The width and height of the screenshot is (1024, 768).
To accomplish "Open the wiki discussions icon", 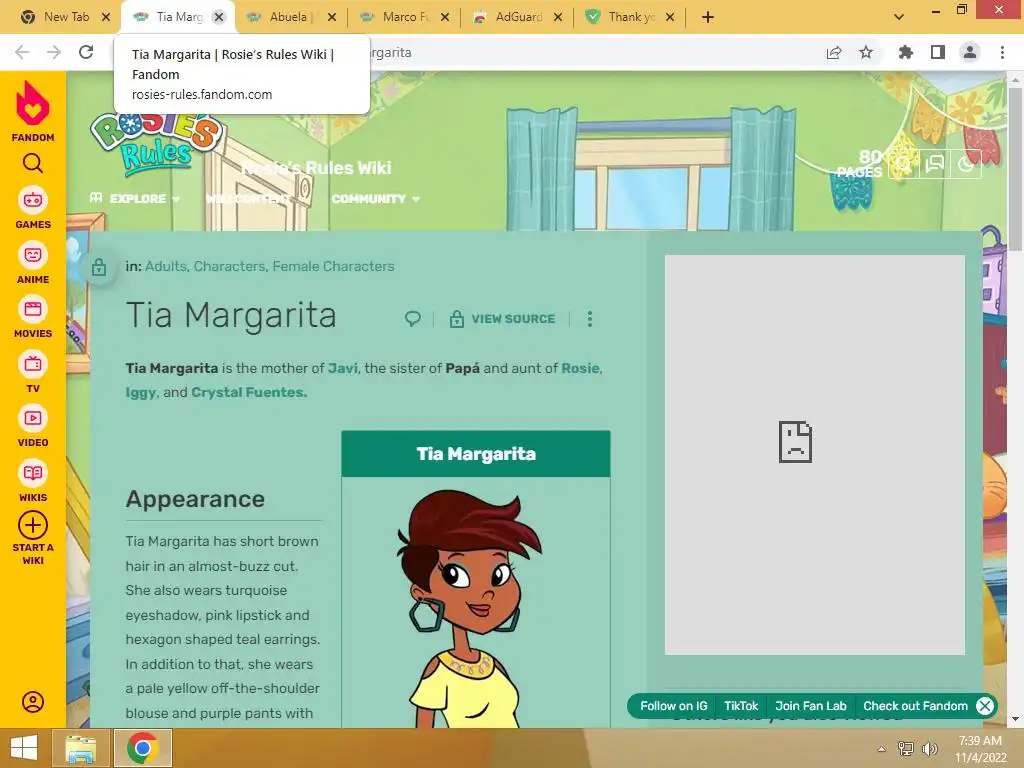I will click(935, 164).
